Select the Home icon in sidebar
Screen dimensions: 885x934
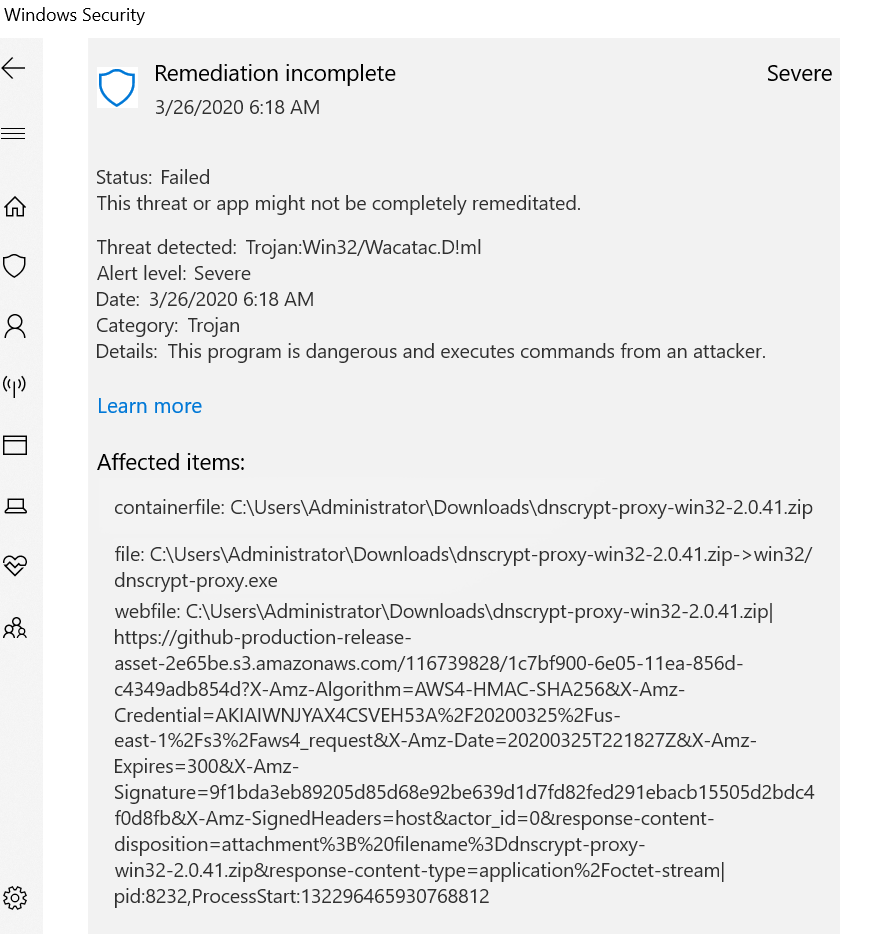coord(14,206)
